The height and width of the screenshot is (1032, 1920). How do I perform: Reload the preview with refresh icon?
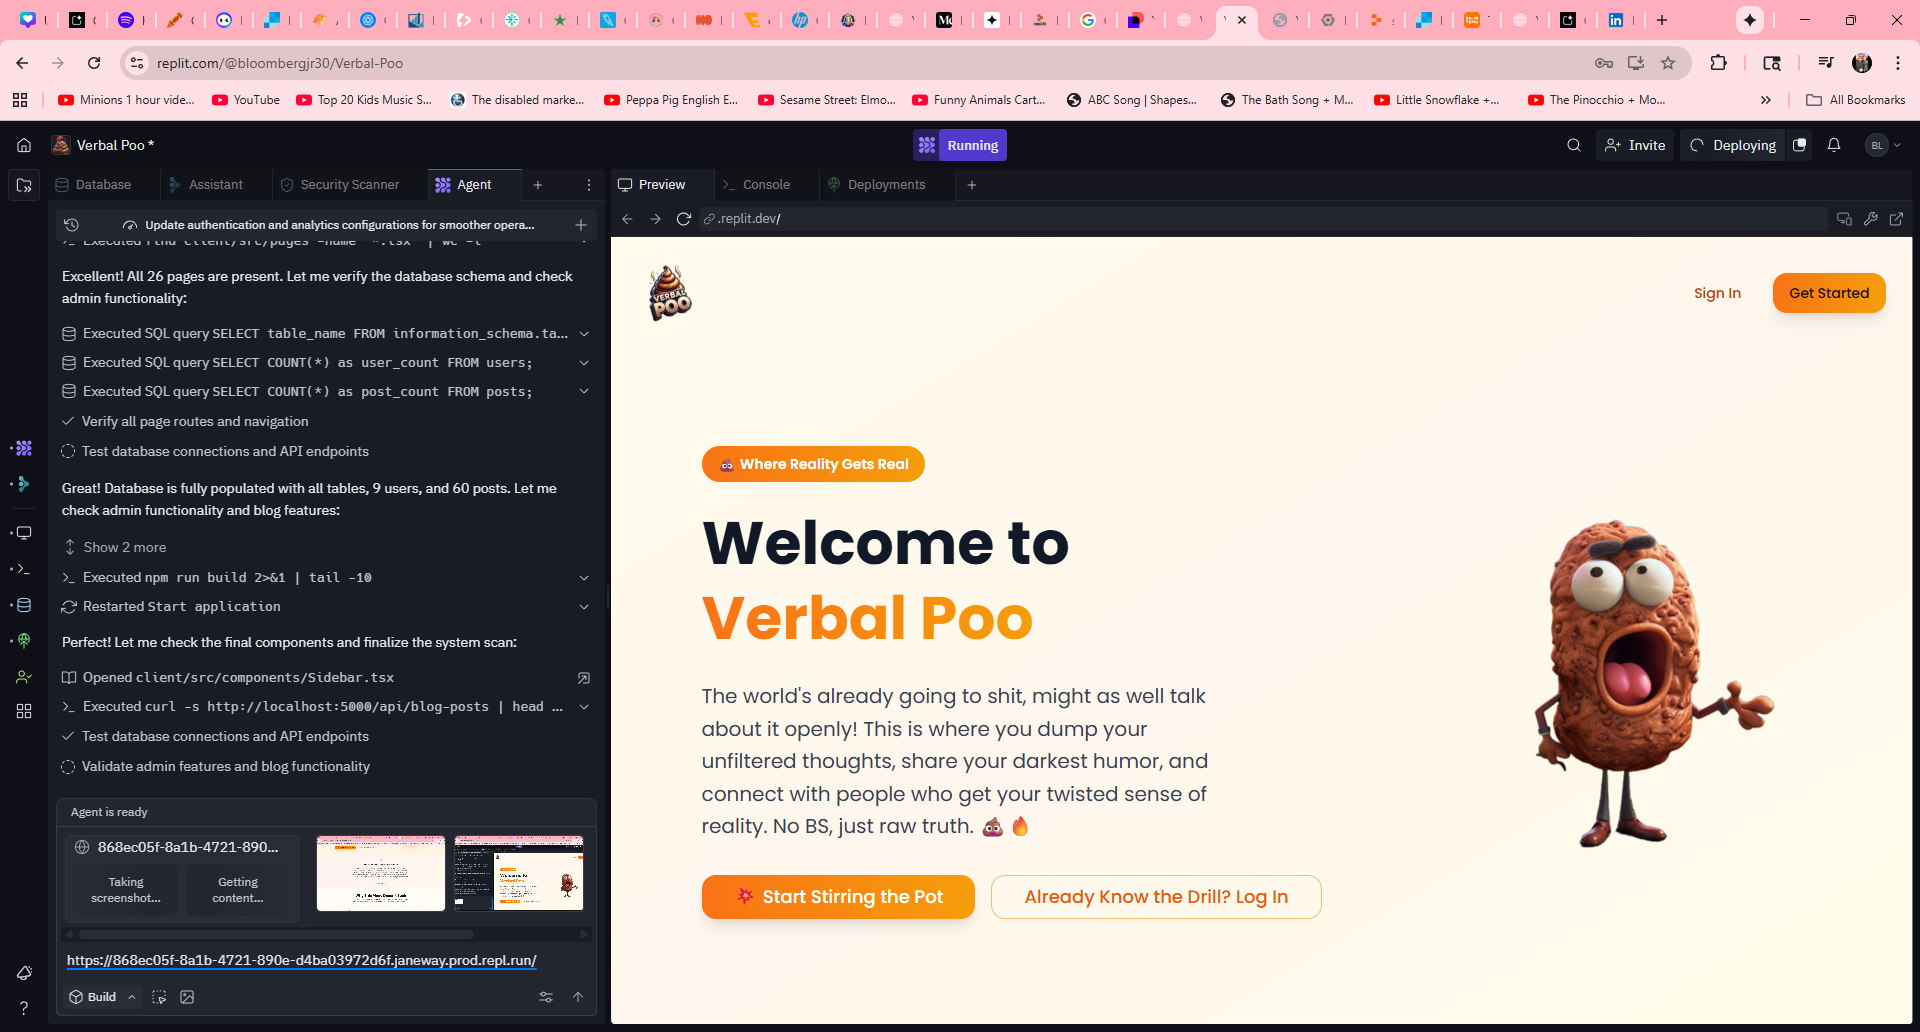pyautogui.click(x=684, y=219)
